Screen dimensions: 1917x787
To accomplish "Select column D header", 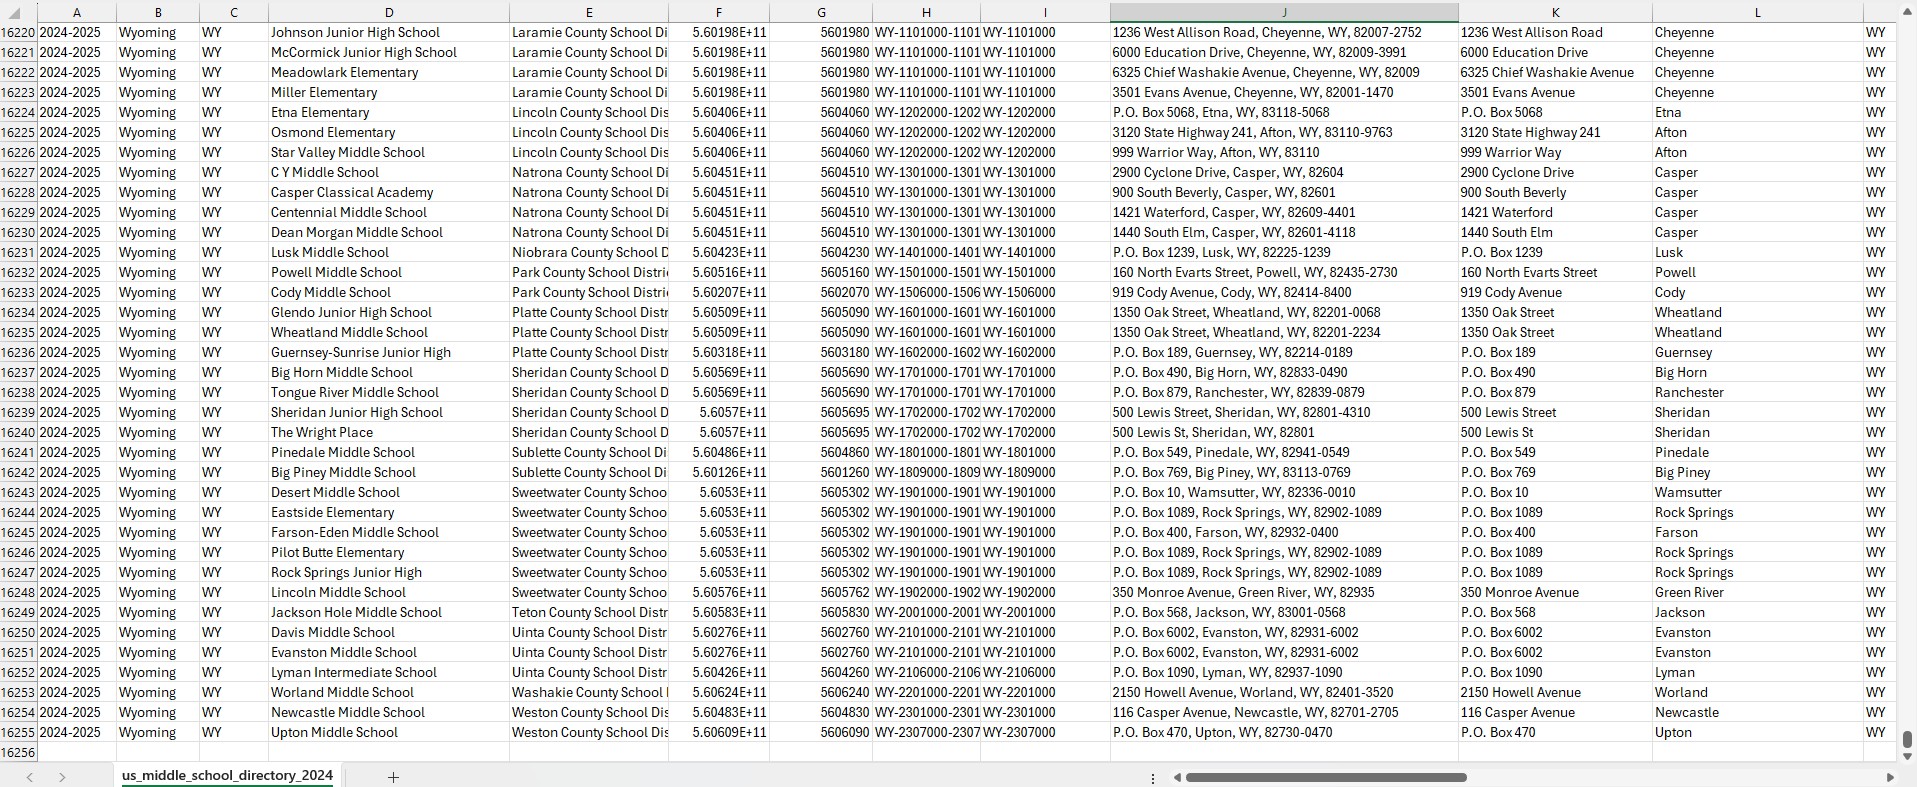I will coord(389,13).
